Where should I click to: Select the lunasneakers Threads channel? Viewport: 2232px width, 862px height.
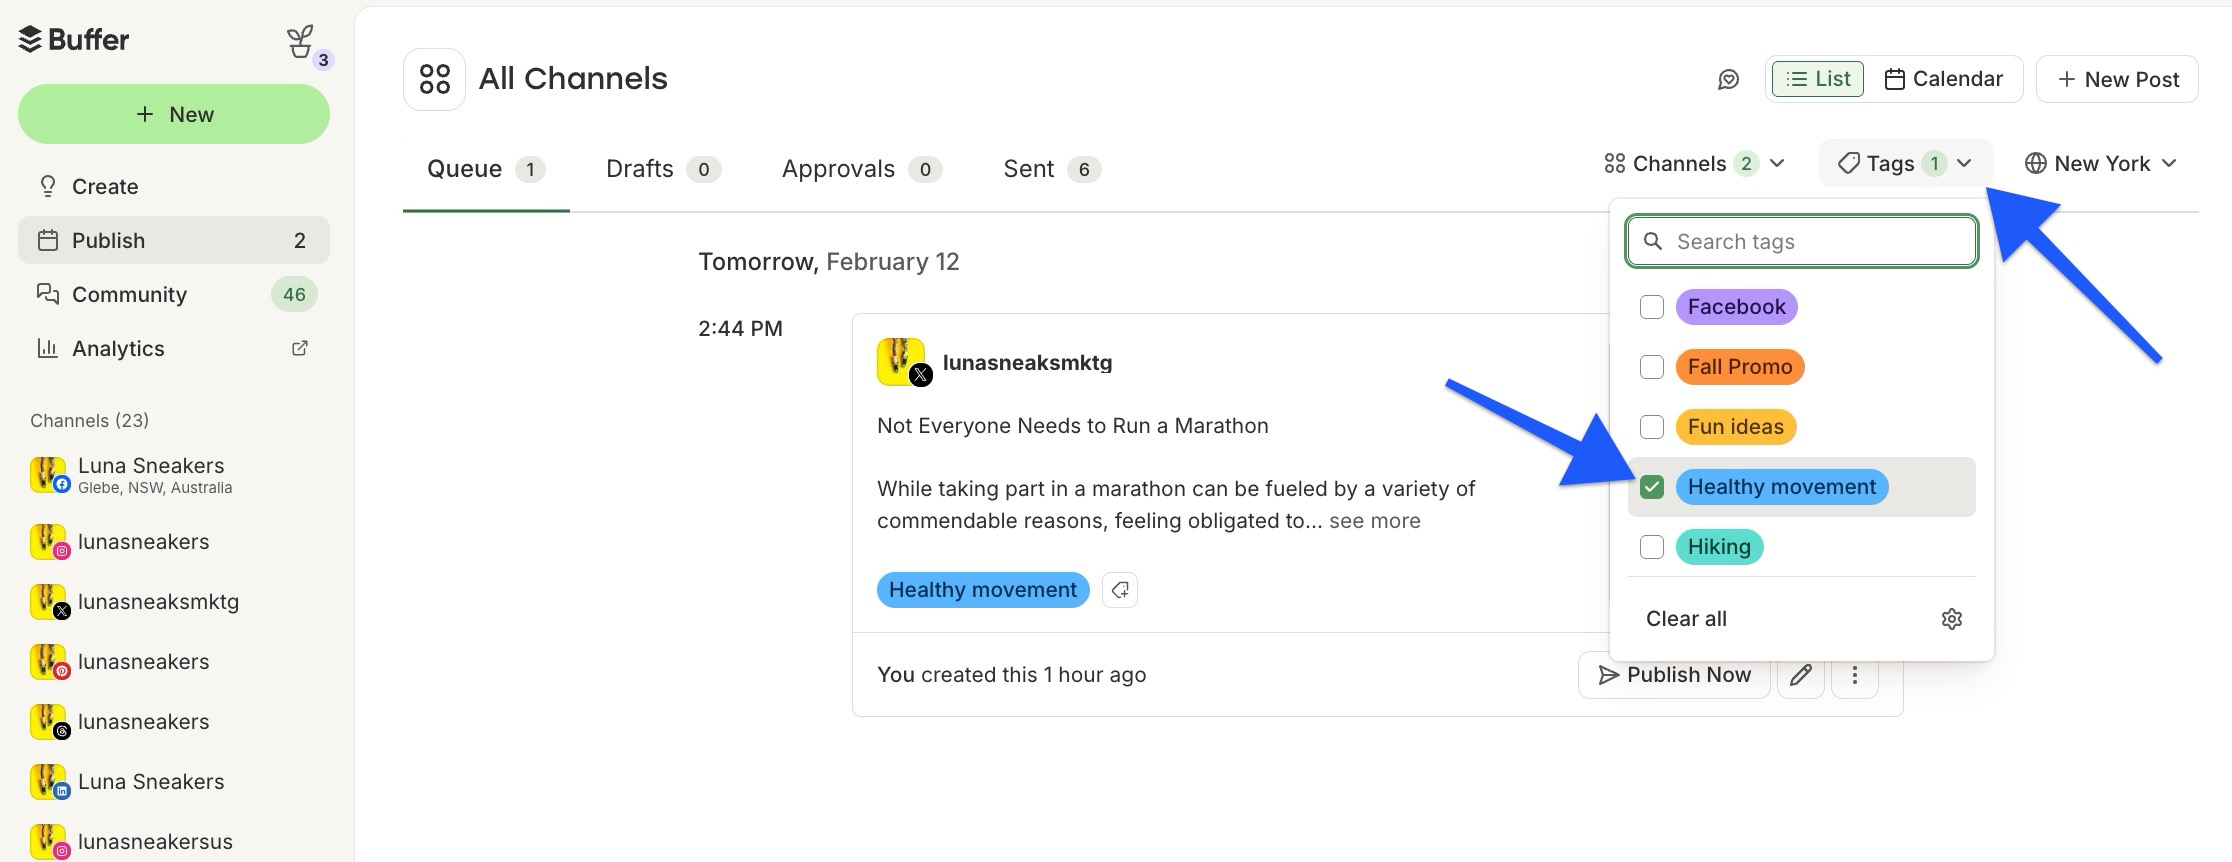click(x=174, y=722)
